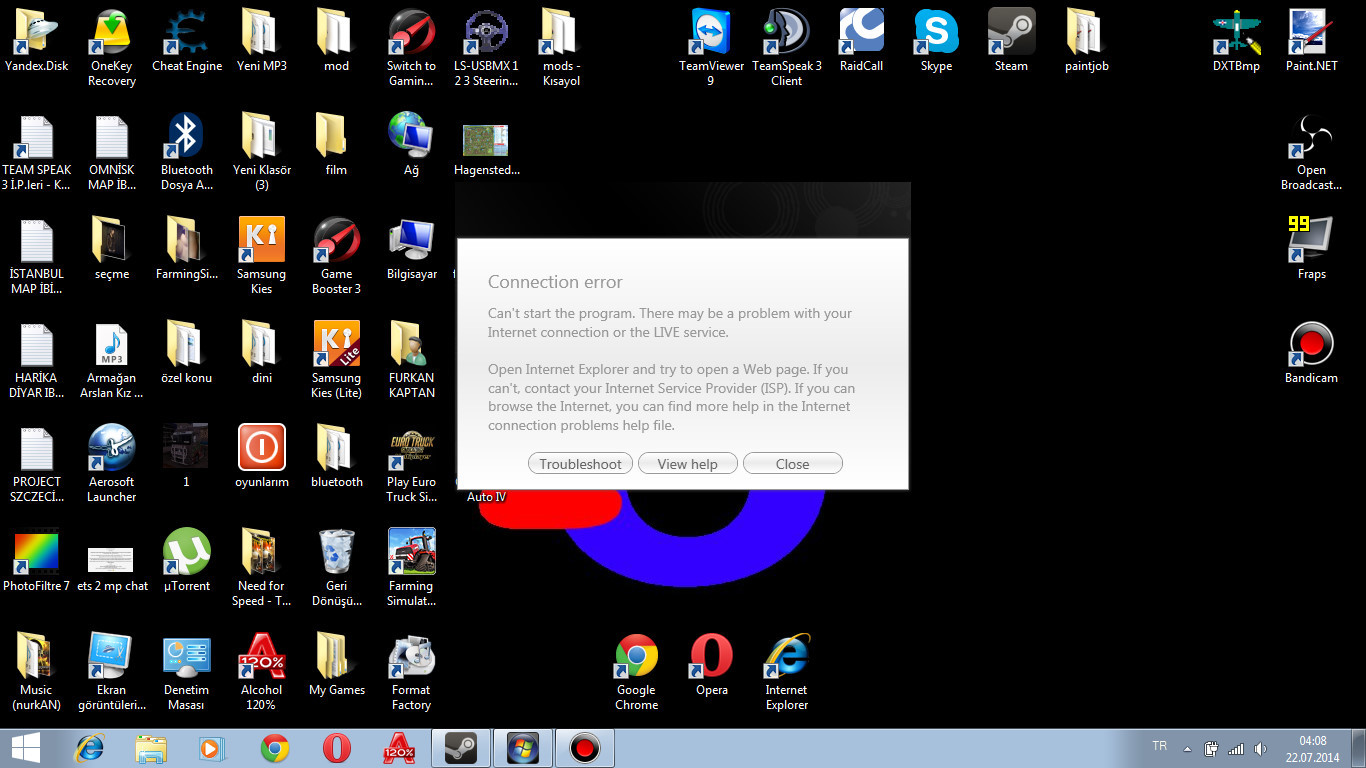Show hidden system tray icons
The height and width of the screenshot is (768, 1366).
1187,748
